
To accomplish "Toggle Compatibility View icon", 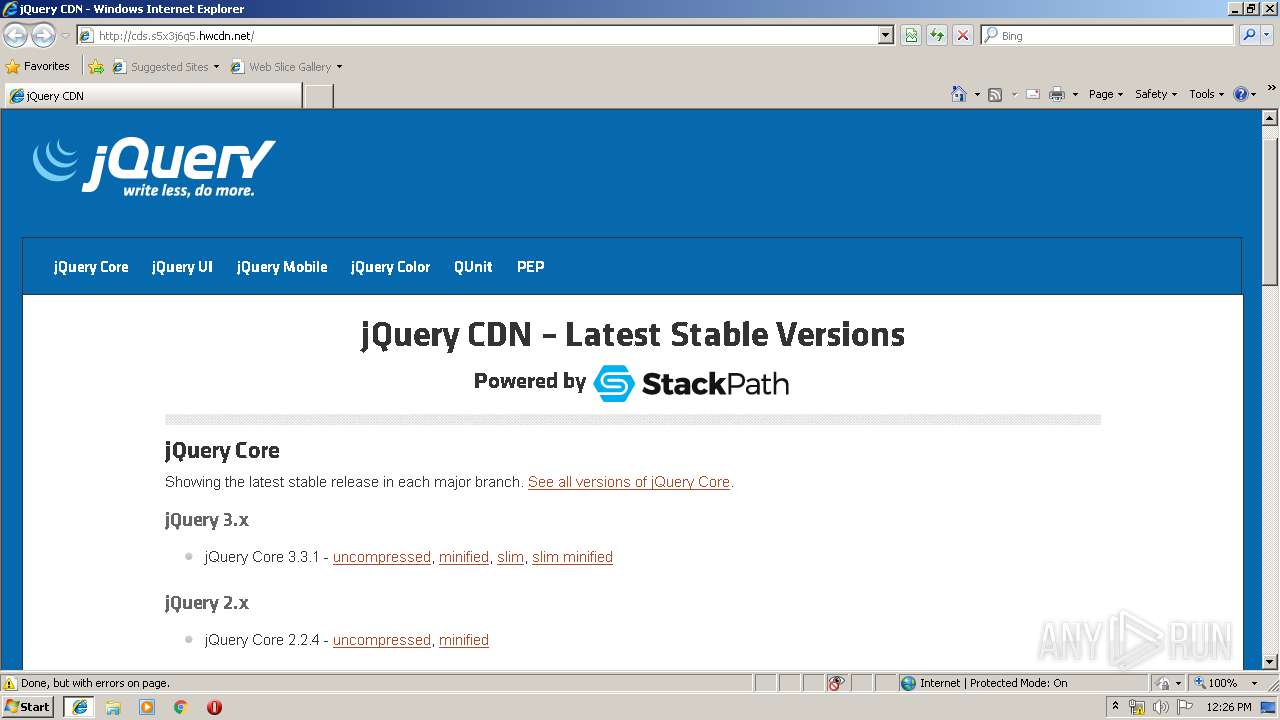I will point(911,36).
